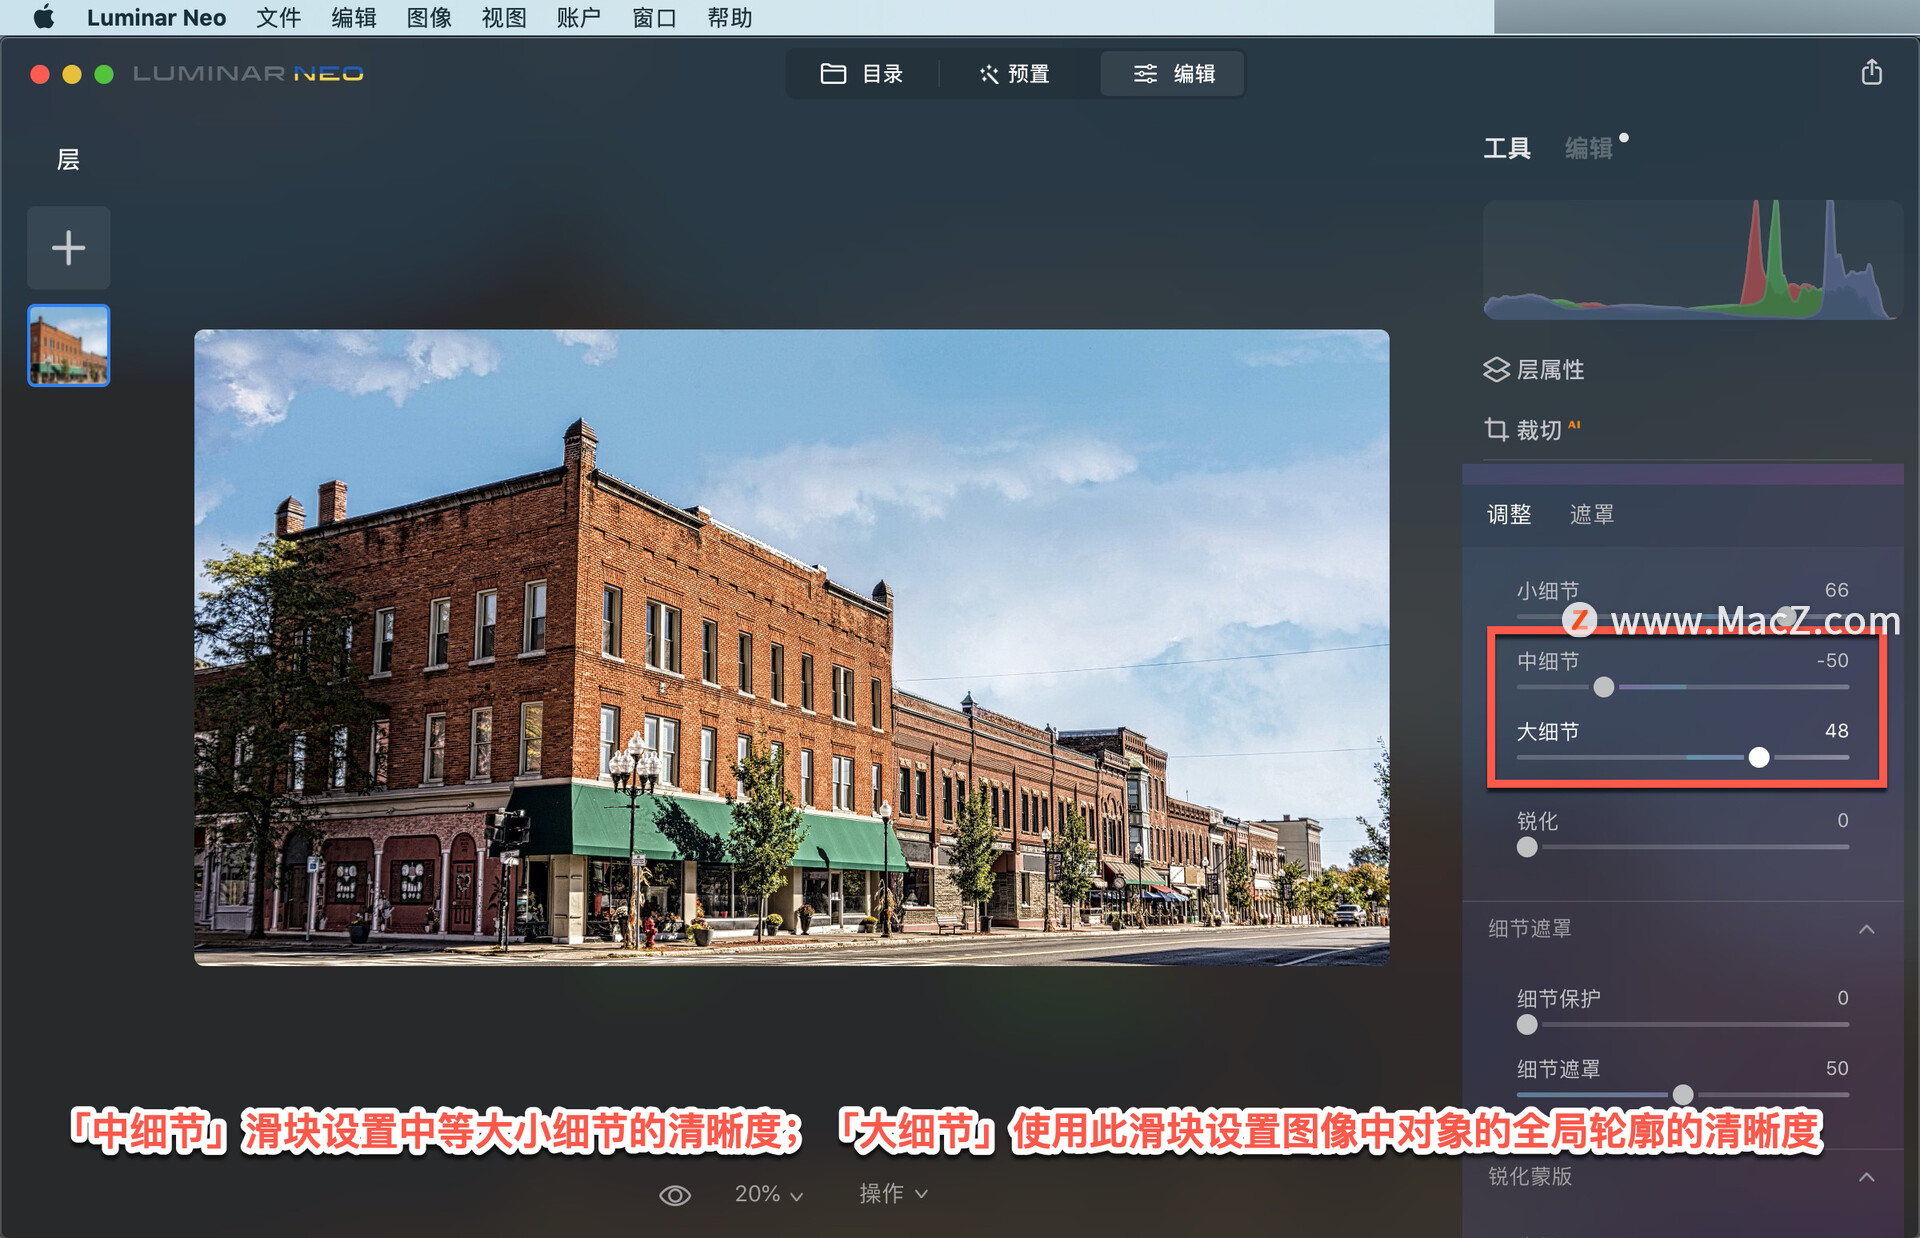Open the Luminar Neo app menu
Image resolution: width=1920 pixels, height=1238 pixels.
tap(156, 17)
